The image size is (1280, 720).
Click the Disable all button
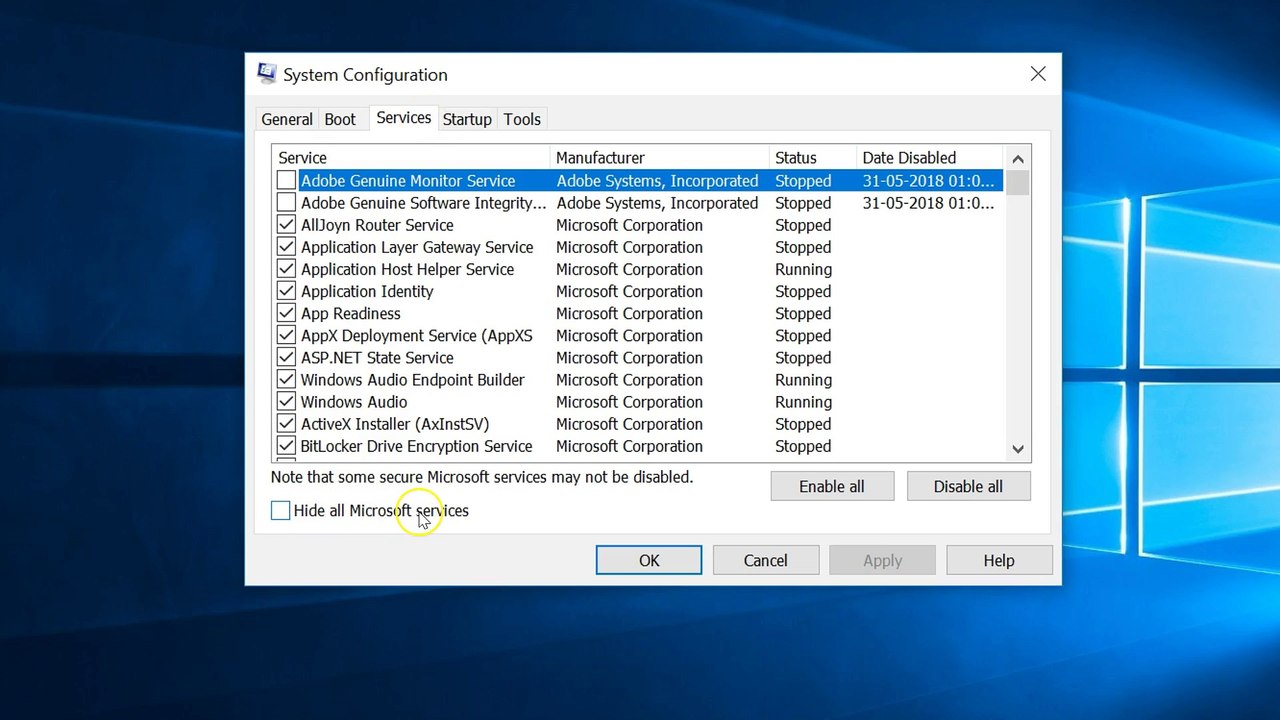(x=968, y=486)
